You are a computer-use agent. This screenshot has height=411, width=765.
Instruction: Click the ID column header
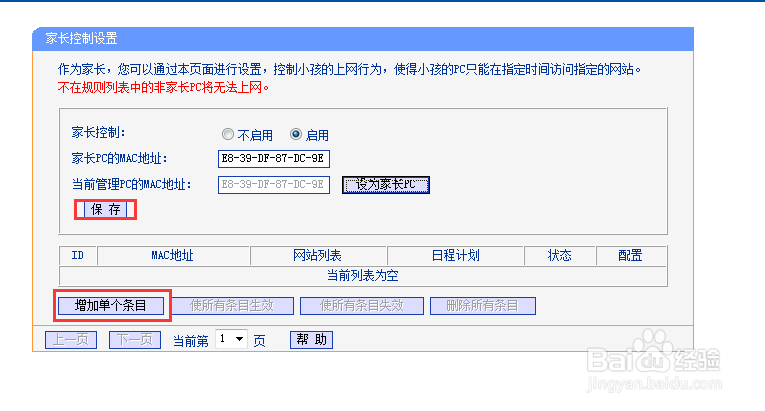click(x=78, y=255)
